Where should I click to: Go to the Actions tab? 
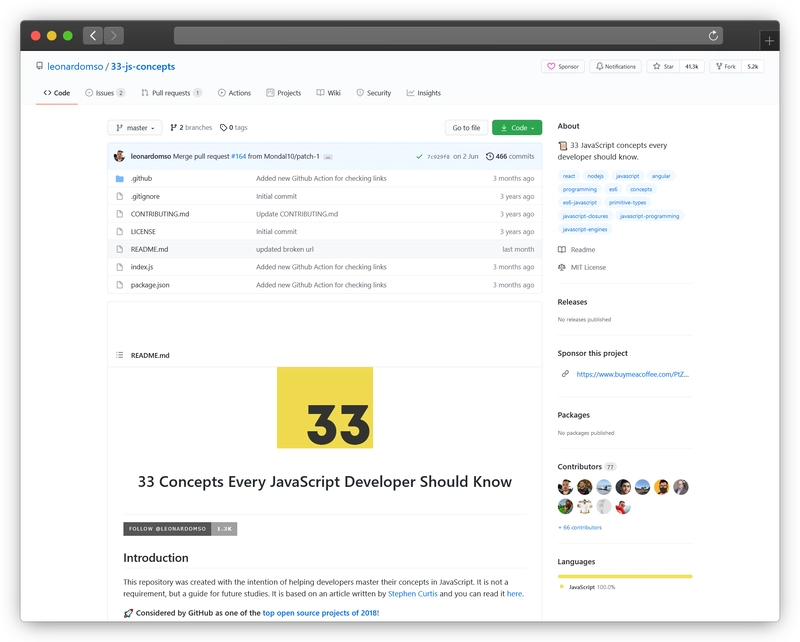pos(235,93)
